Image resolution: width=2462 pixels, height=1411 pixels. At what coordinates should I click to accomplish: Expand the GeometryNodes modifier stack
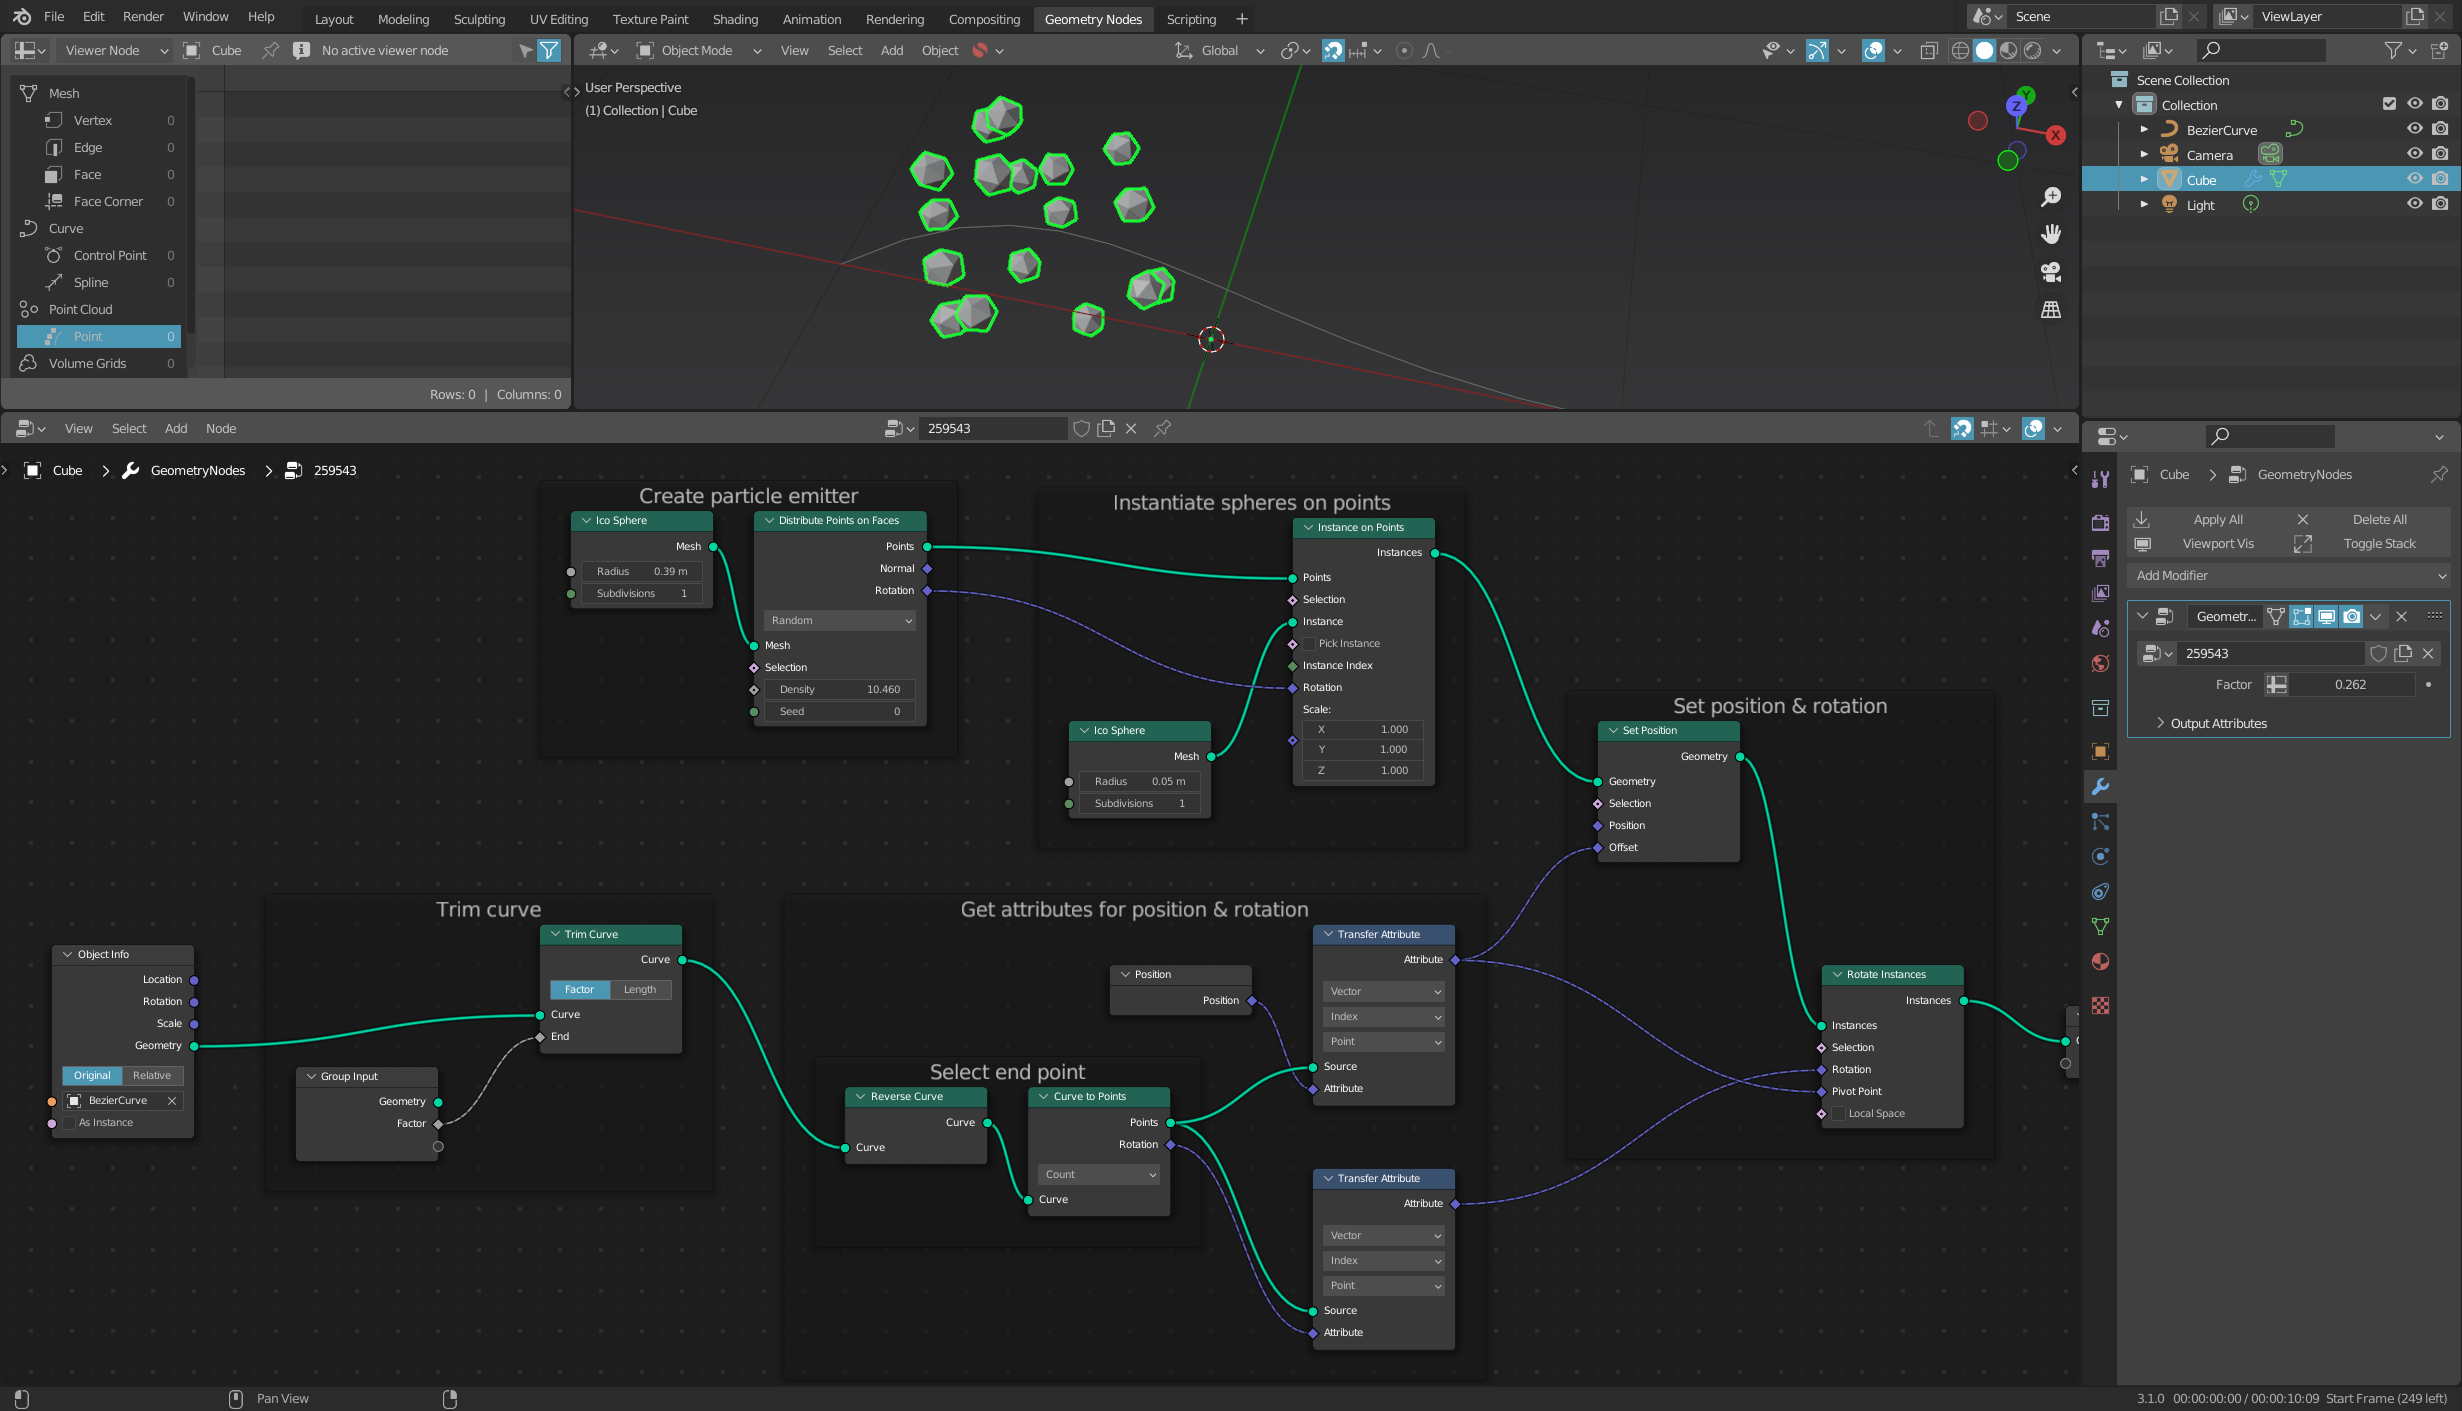click(2144, 614)
